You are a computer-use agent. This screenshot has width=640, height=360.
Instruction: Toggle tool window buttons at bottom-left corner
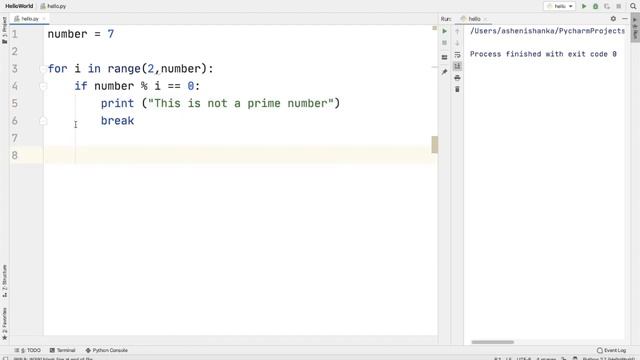tap(5, 358)
